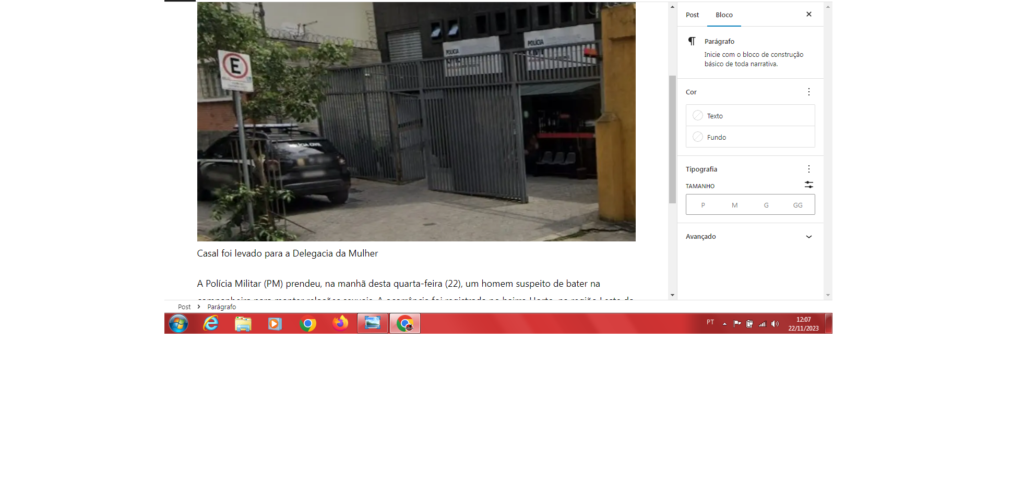Open Google Chrome from the taskbar

click(308, 323)
